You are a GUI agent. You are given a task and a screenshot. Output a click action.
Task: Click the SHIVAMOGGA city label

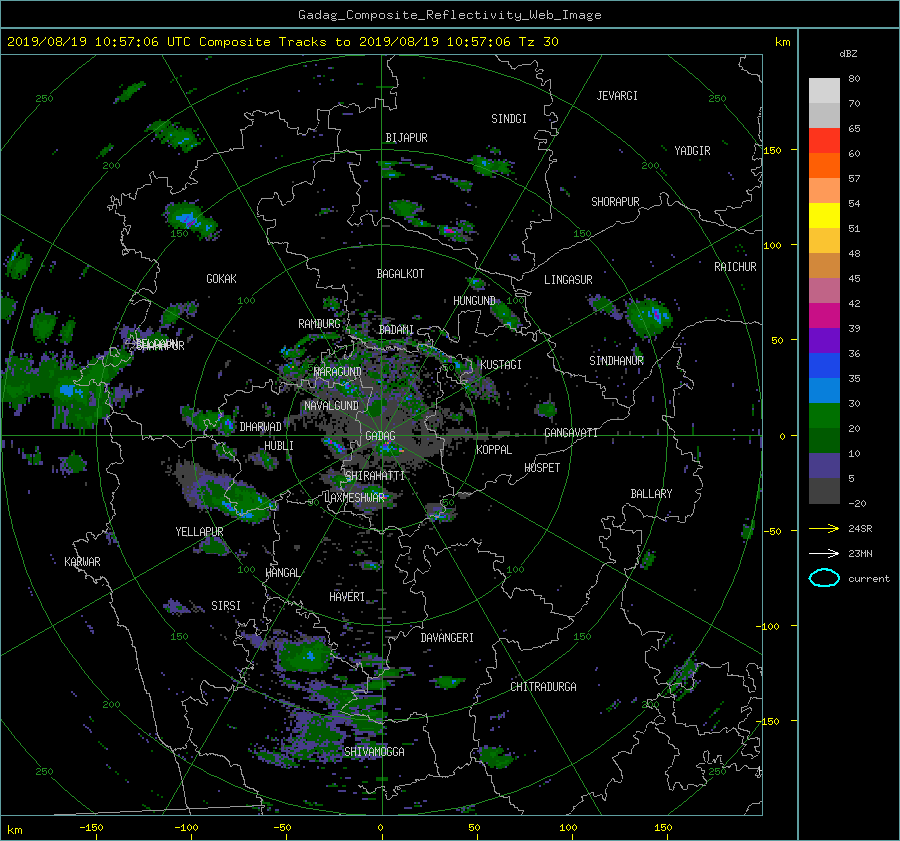click(374, 752)
